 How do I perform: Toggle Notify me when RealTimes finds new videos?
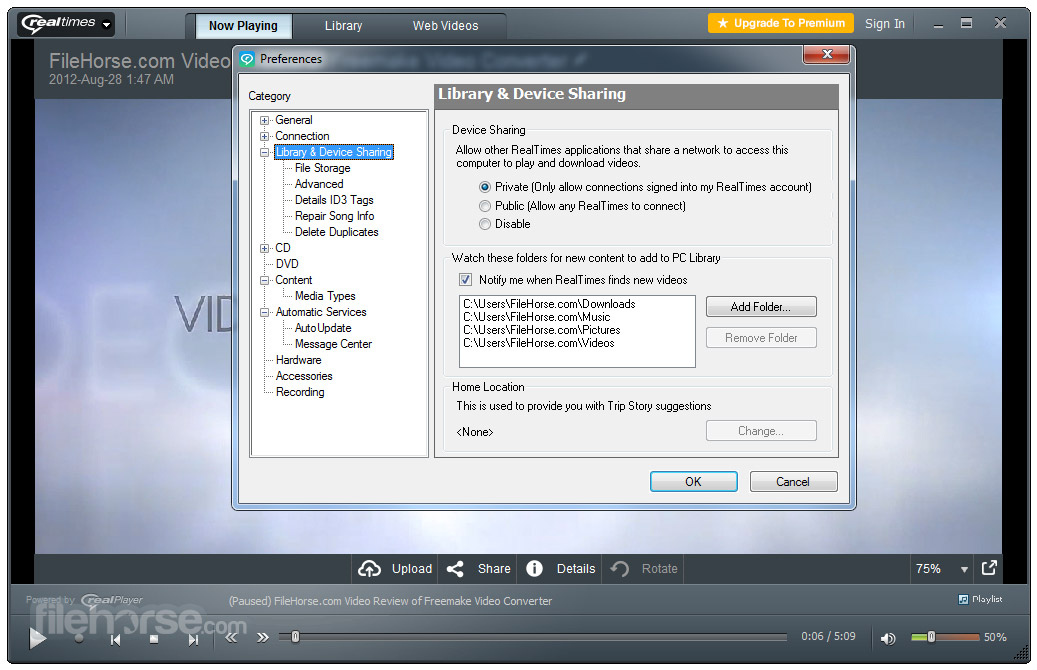[466, 280]
